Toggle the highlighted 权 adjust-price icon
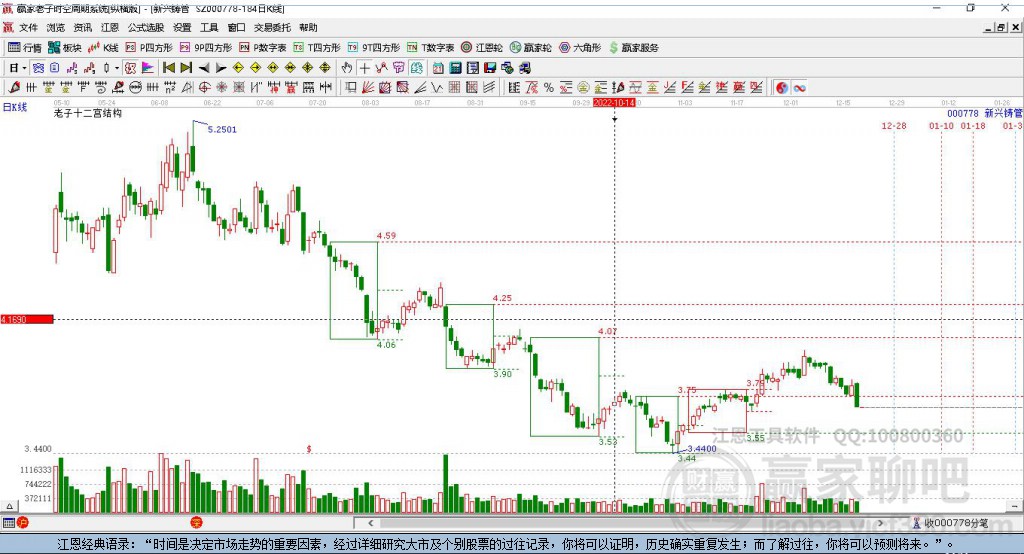Image resolution: width=1024 pixels, height=554 pixels. click(131, 68)
